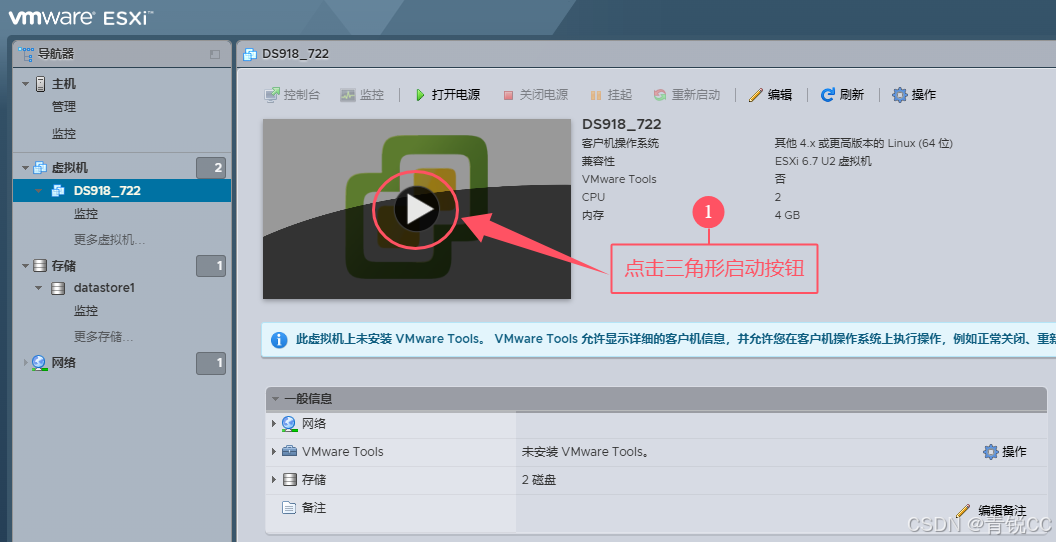Expand the VMware Tools row arrow
1056x542 pixels.
click(273, 451)
